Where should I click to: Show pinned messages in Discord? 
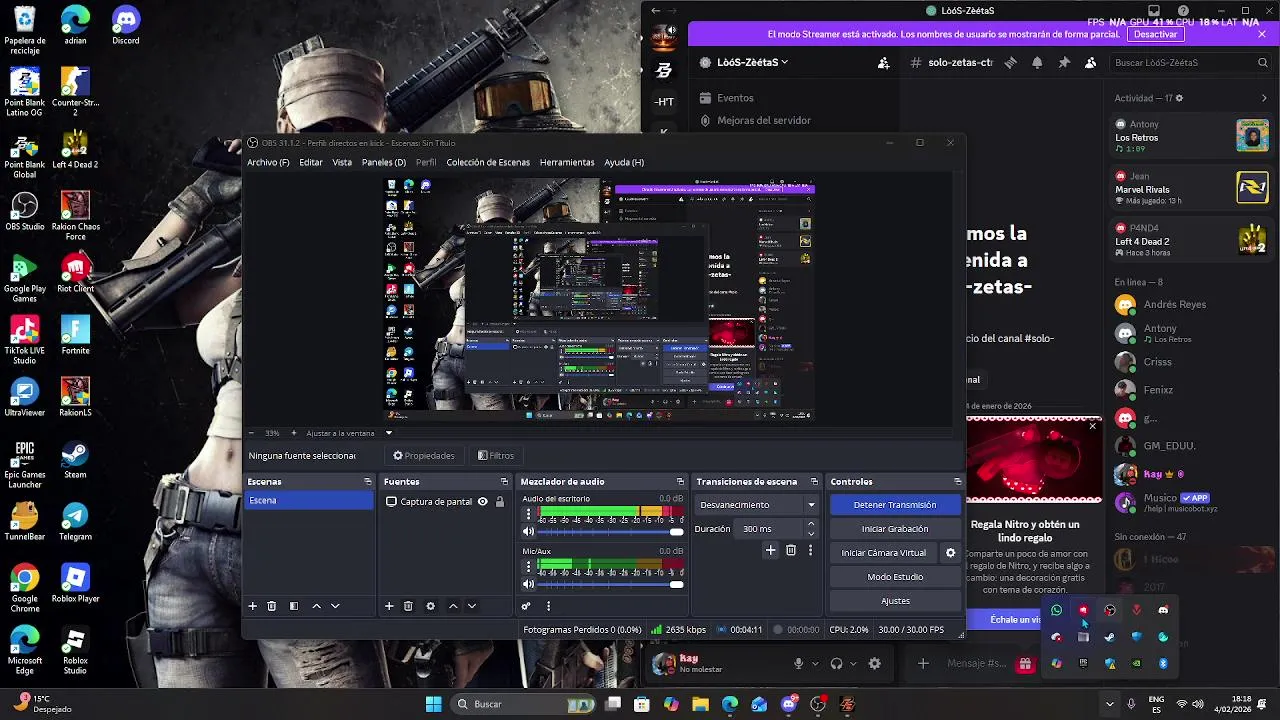[x=1064, y=62]
